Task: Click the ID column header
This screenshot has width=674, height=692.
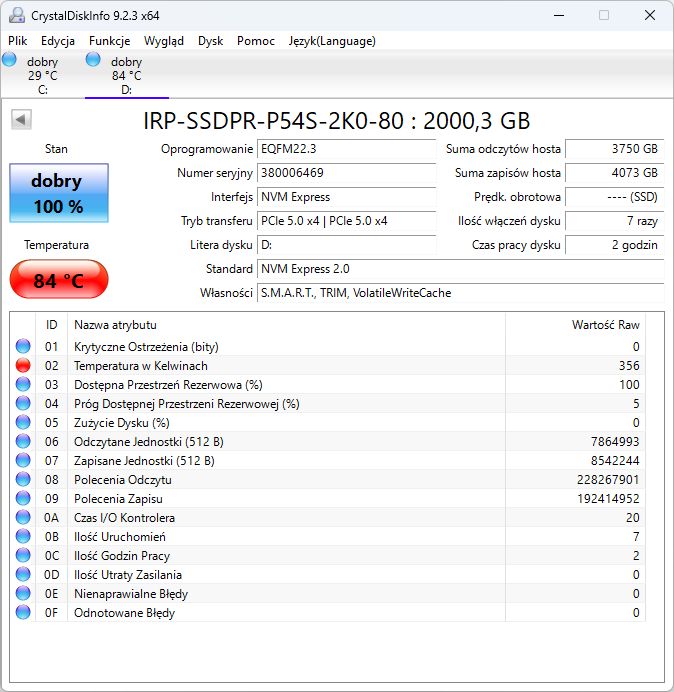Action: (x=52, y=325)
